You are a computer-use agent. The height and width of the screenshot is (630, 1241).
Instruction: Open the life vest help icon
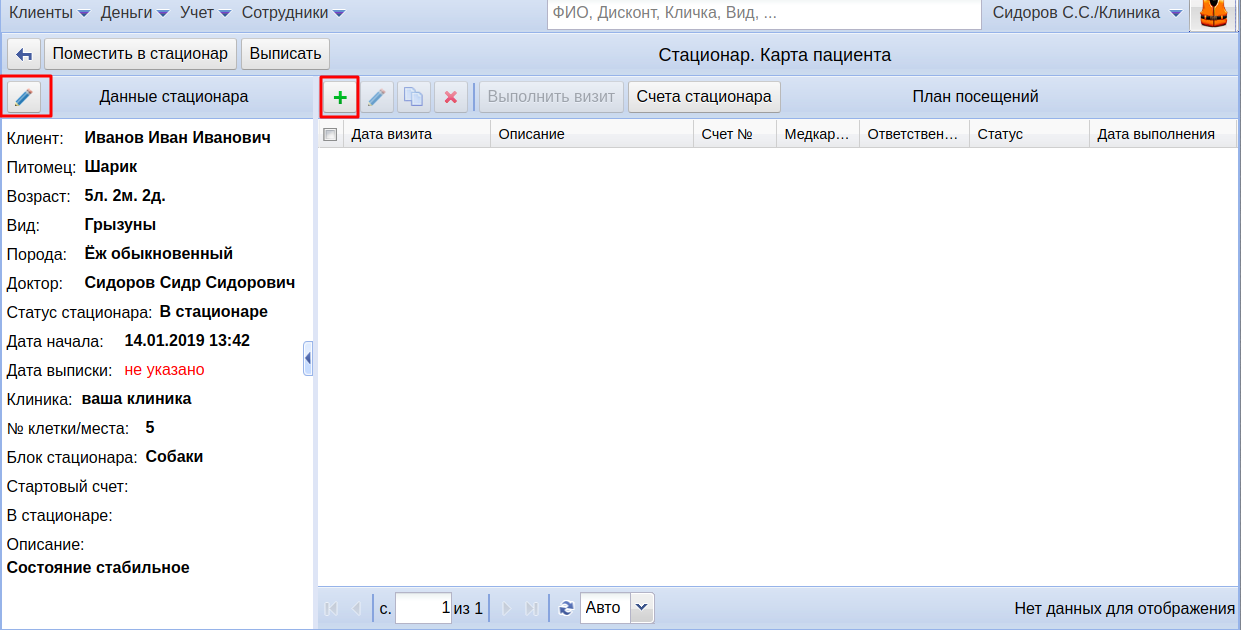click(1214, 15)
